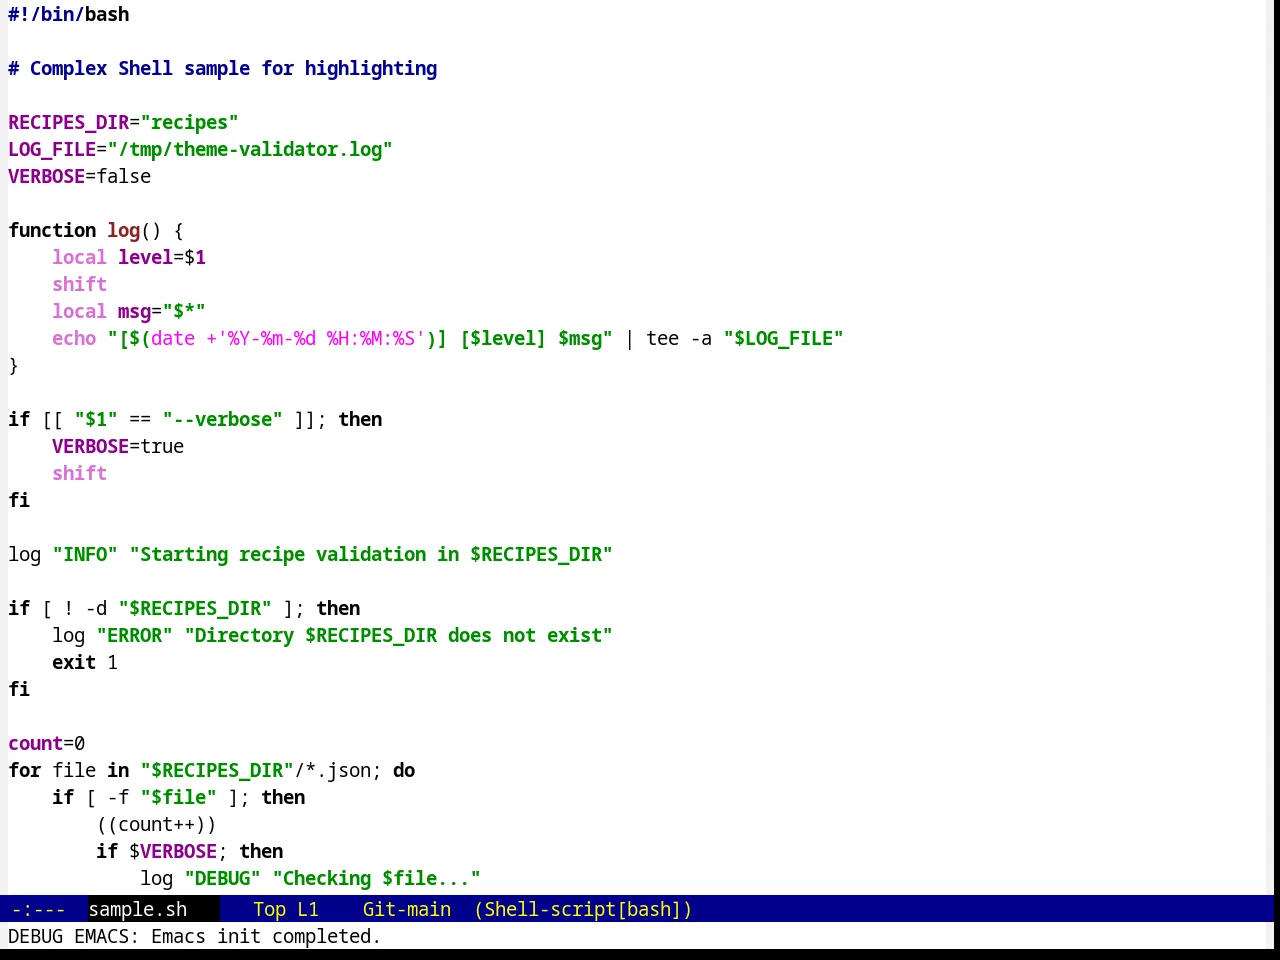
Task: Click the echo area message 'Emacs init completed.'
Action: (x=266, y=936)
